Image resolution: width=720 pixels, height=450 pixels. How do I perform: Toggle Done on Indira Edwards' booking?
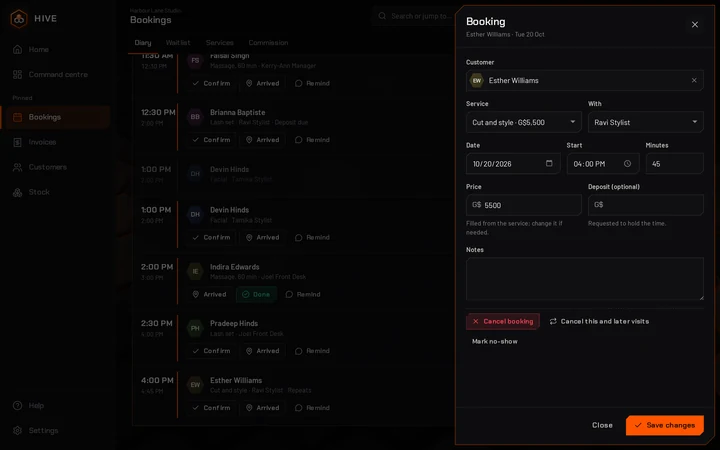(256, 294)
